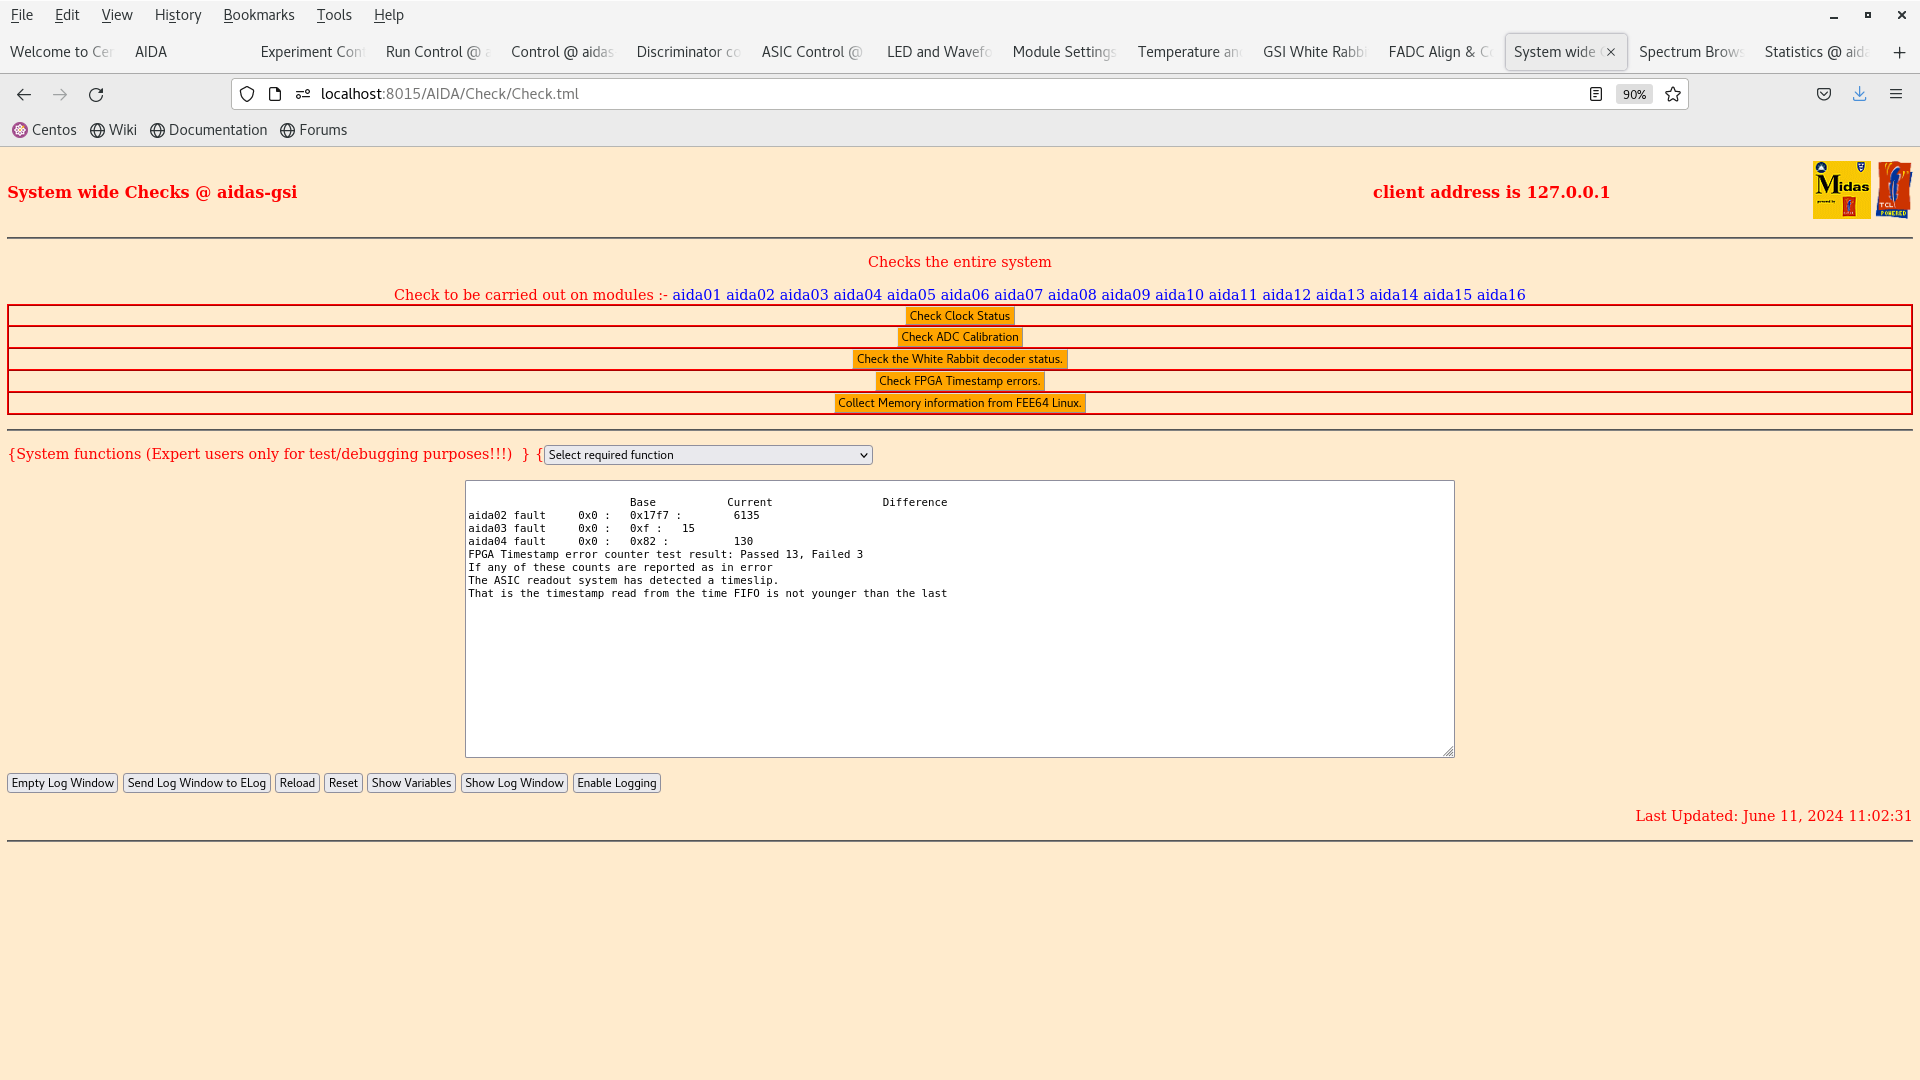The width and height of the screenshot is (1920, 1080).
Task: Click Check Clock Status button
Action: (959, 316)
